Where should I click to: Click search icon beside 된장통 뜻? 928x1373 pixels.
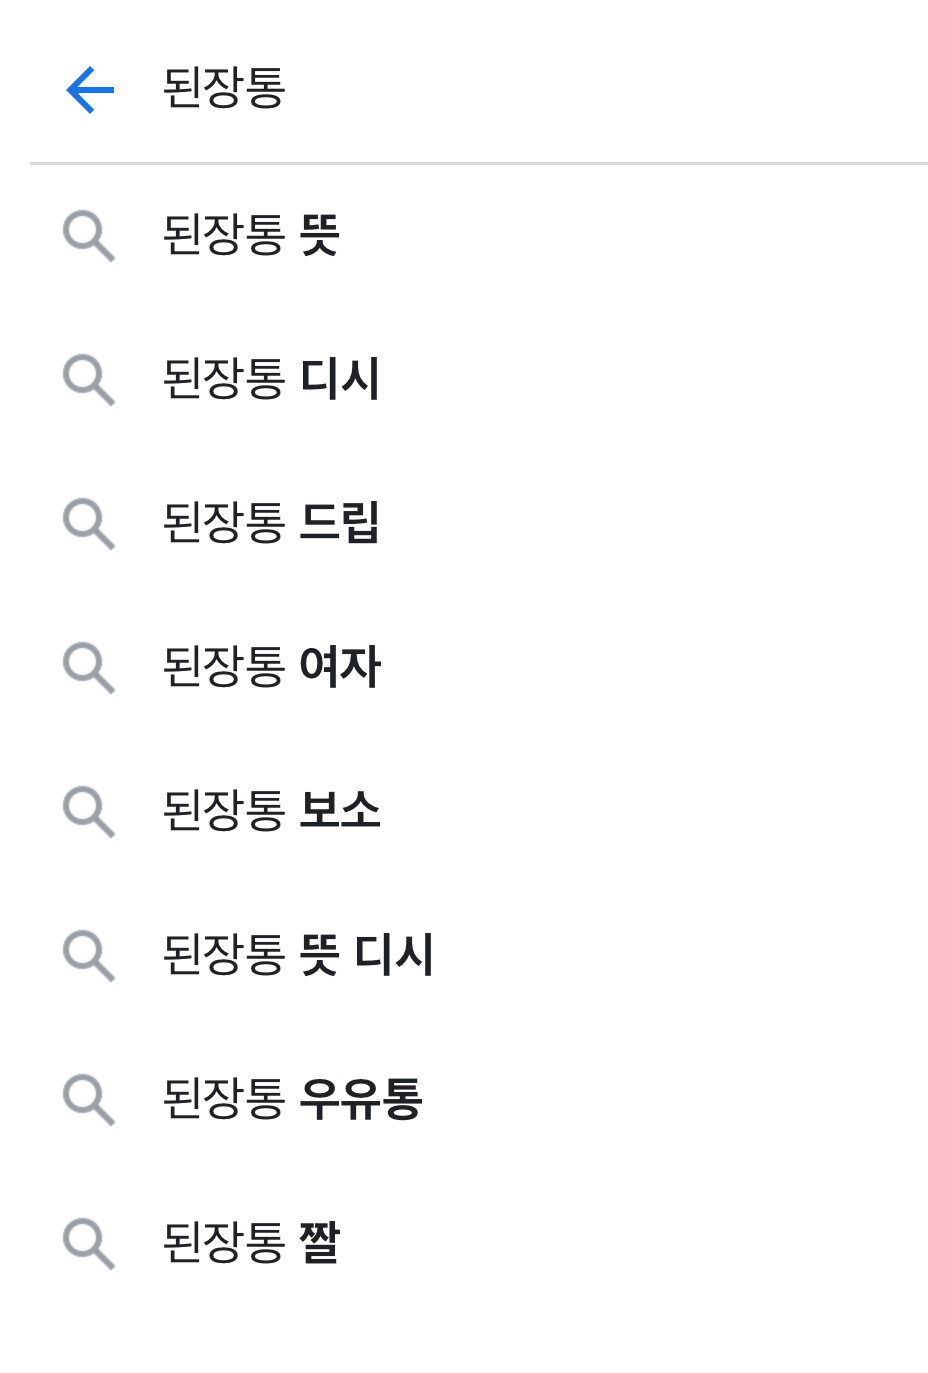click(x=89, y=236)
